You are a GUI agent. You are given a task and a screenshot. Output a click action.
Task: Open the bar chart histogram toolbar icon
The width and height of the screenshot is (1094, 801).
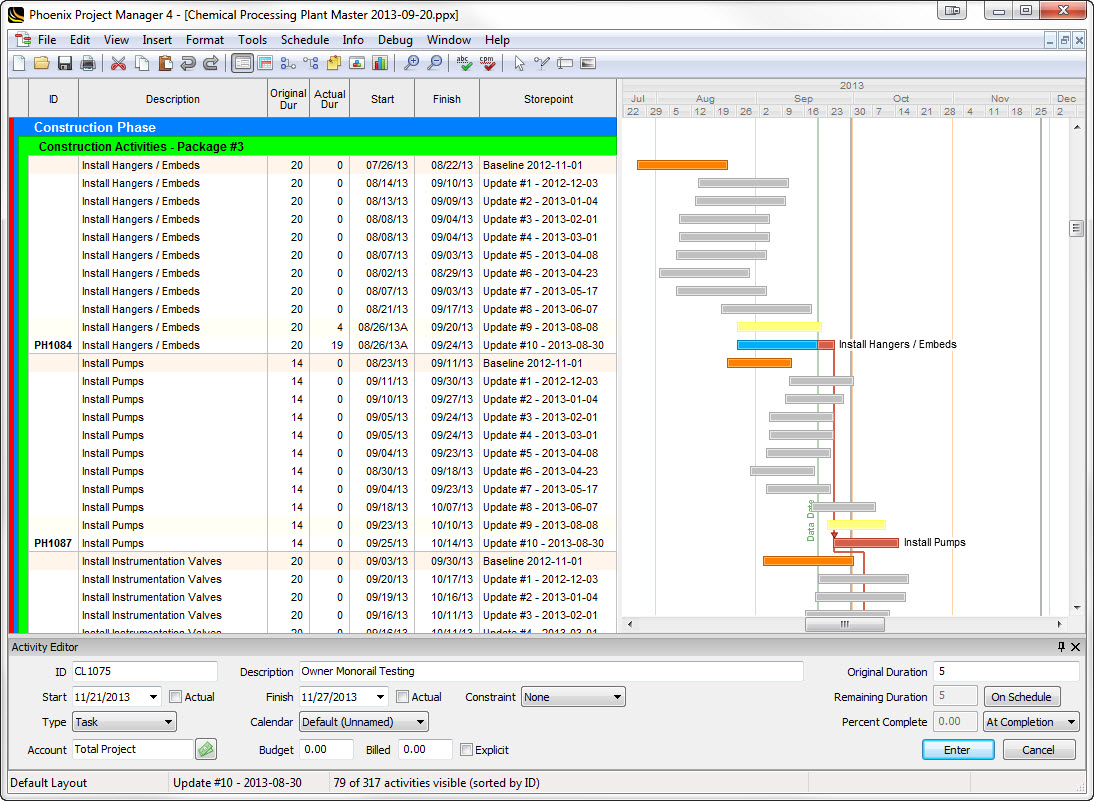[x=380, y=63]
